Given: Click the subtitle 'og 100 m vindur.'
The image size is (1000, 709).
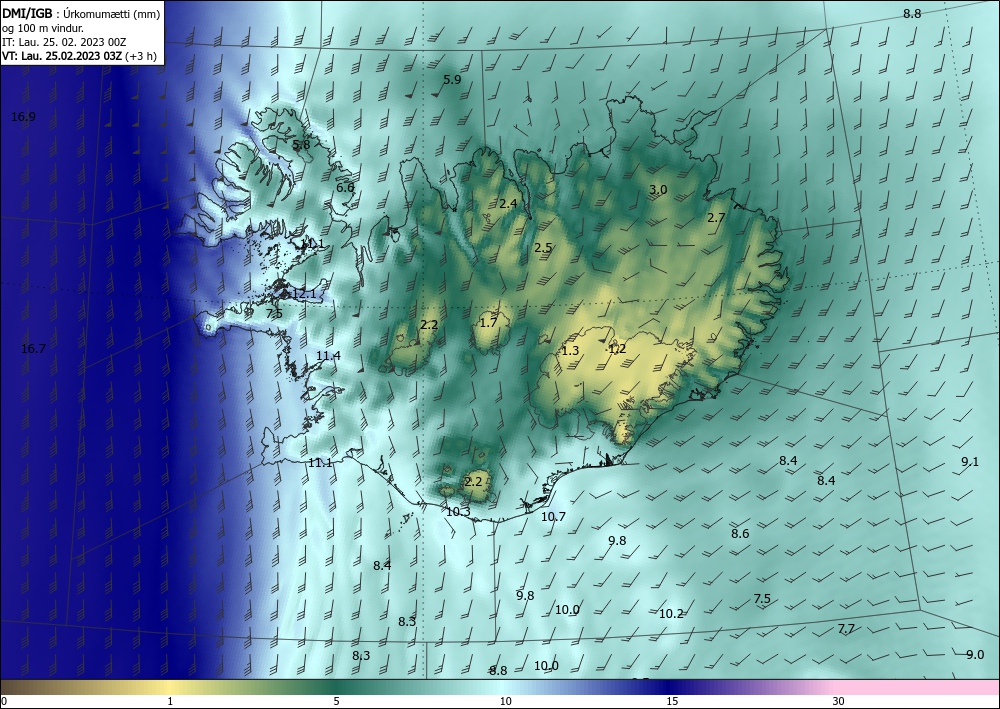Looking at the screenshot, I should point(43,28).
